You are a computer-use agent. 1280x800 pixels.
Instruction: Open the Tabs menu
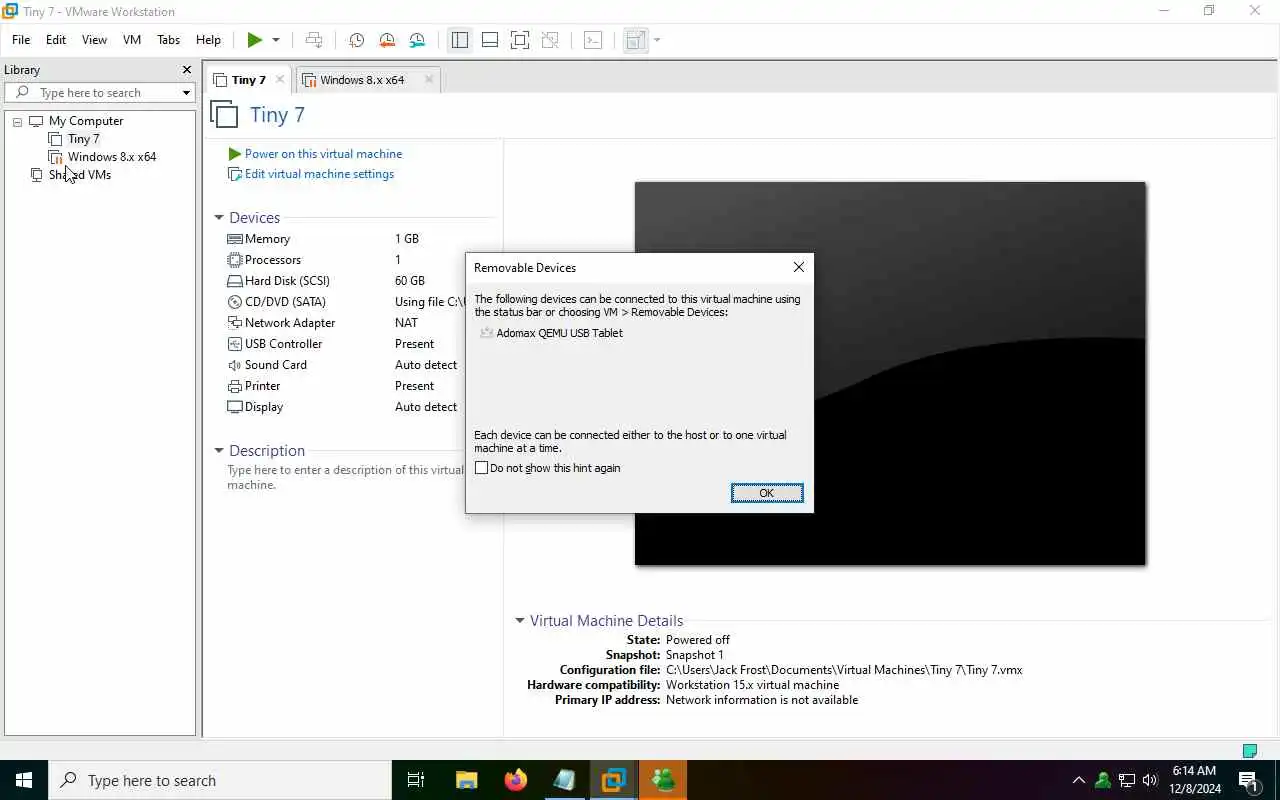168,40
